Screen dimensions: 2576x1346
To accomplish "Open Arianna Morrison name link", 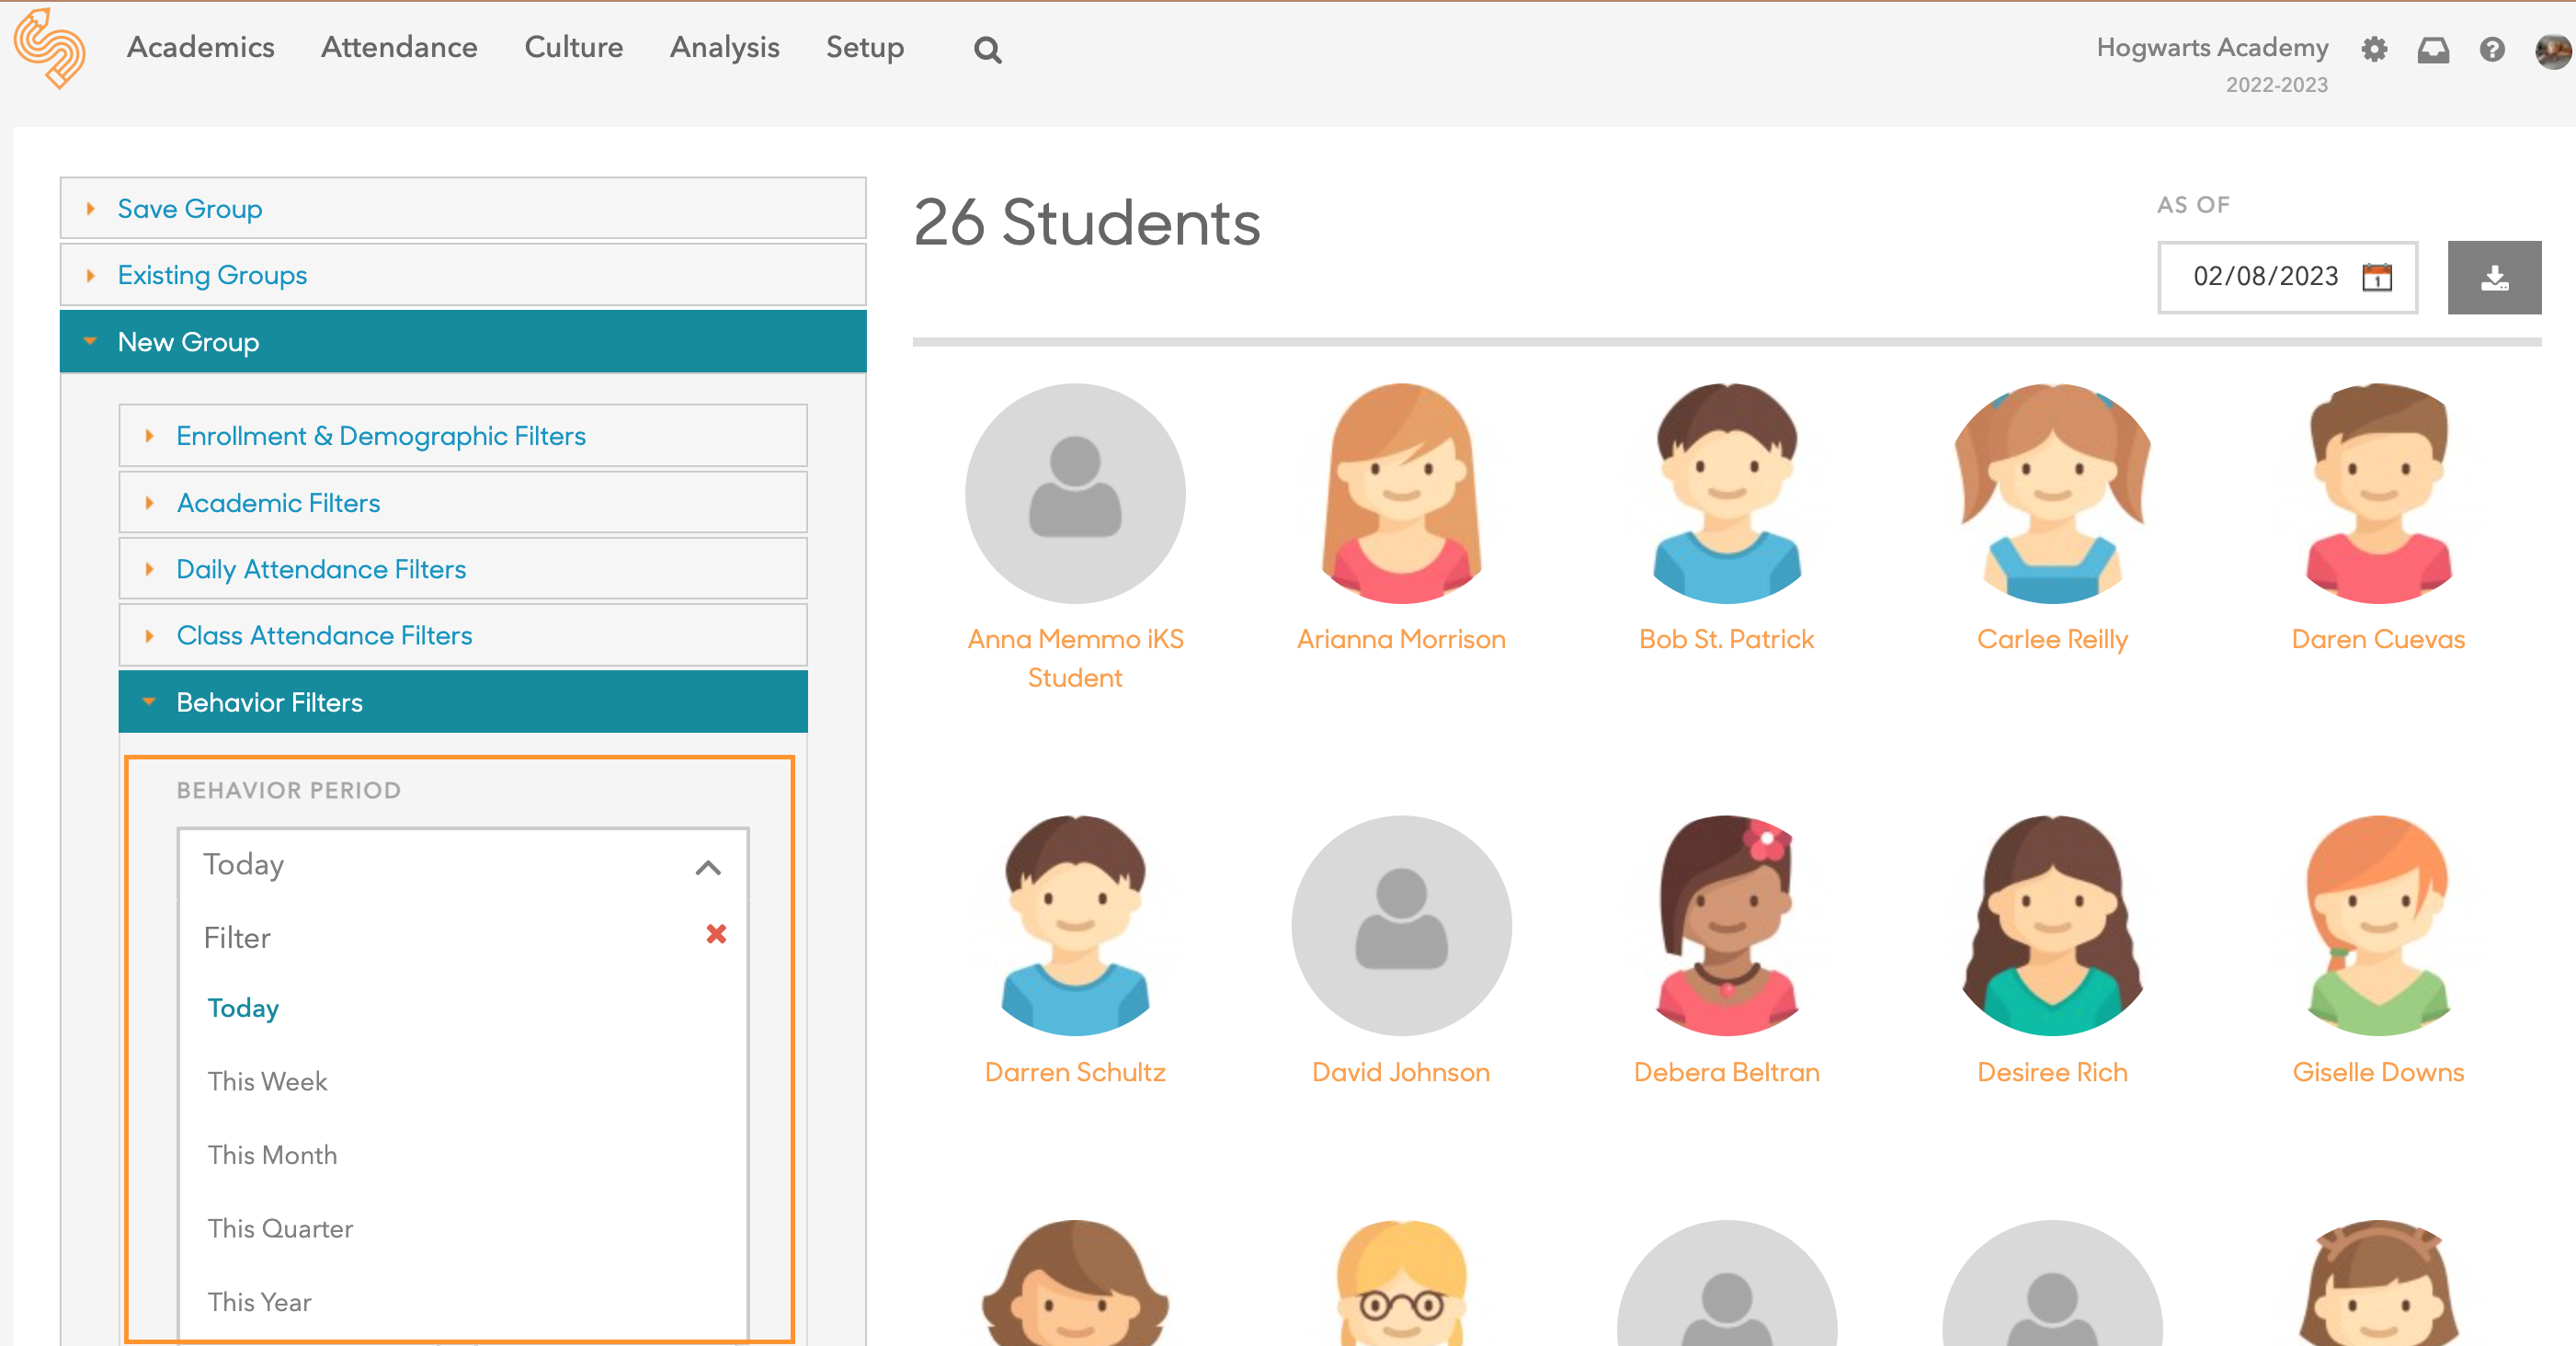I will click(x=1401, y=639).
